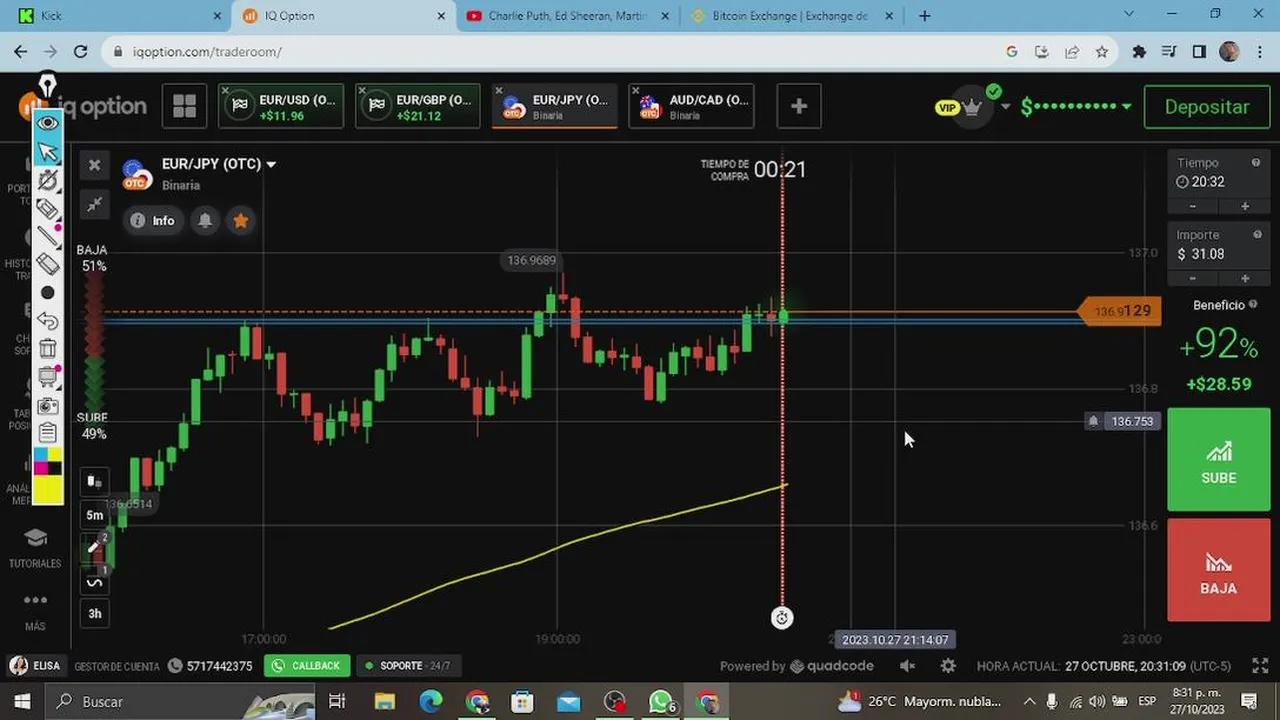
Task: Open the 3h chart time range selector
Action: coord(94,613)
